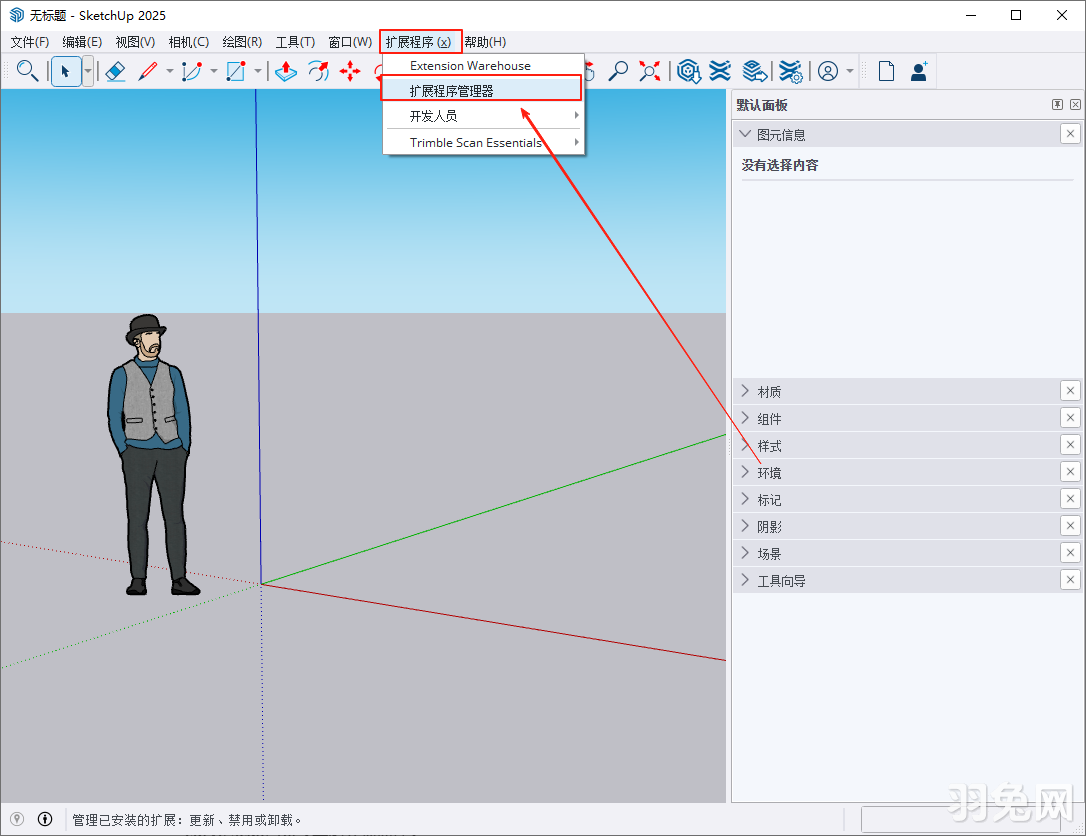Open the account icon dropdown
Screen dimensions: 1086x836
click(x=848, y=71)
